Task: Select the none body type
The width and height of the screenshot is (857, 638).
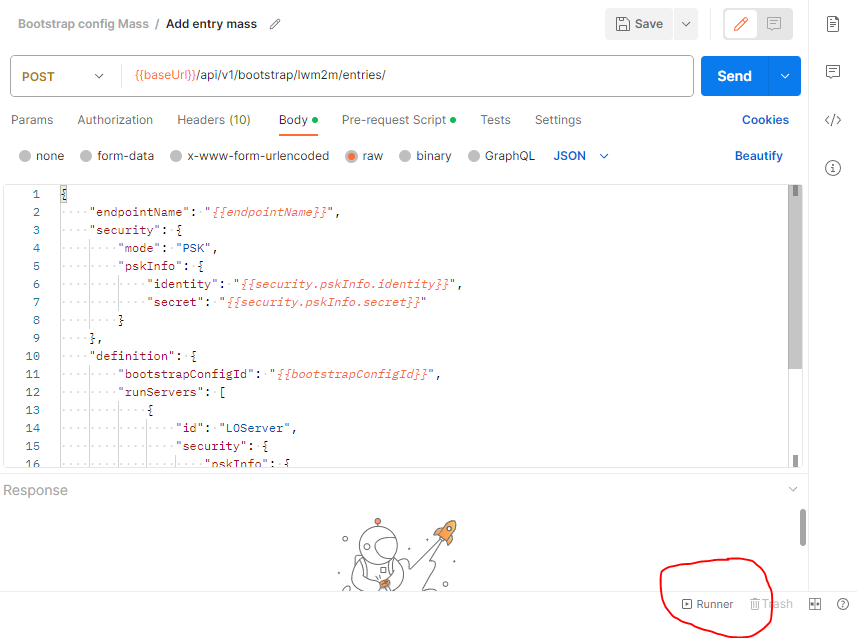Action: pyautogui.click(x=42, y=156)
